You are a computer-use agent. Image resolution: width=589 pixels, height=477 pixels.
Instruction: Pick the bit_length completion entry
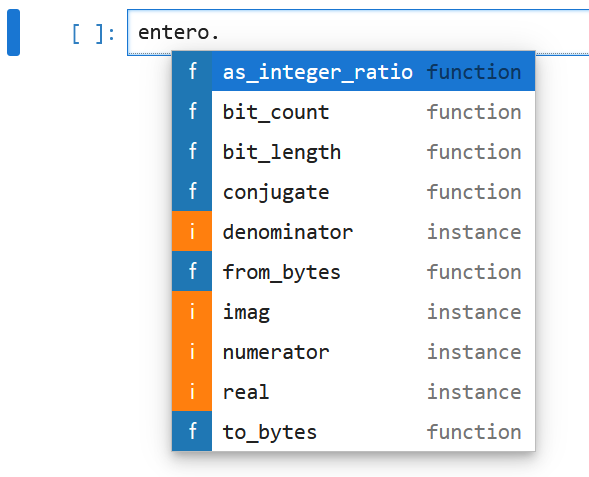[353, 151]
